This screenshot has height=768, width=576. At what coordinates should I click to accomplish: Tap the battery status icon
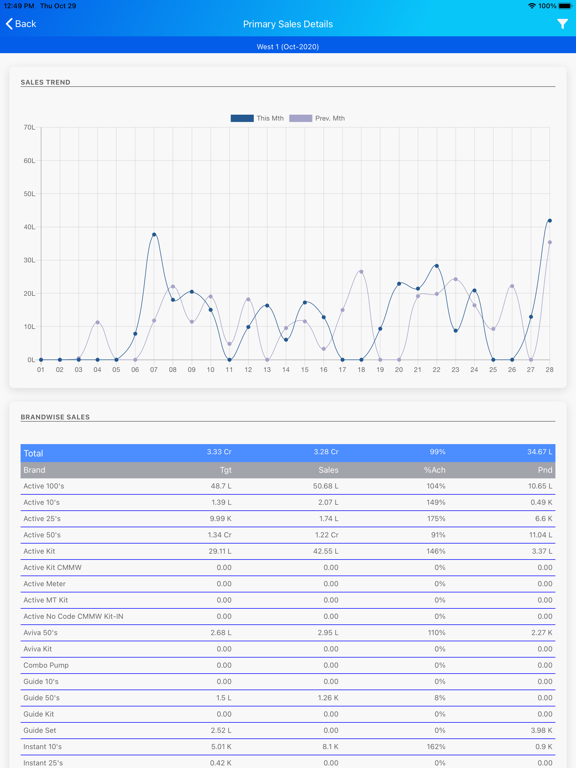(x=565, y=6)
